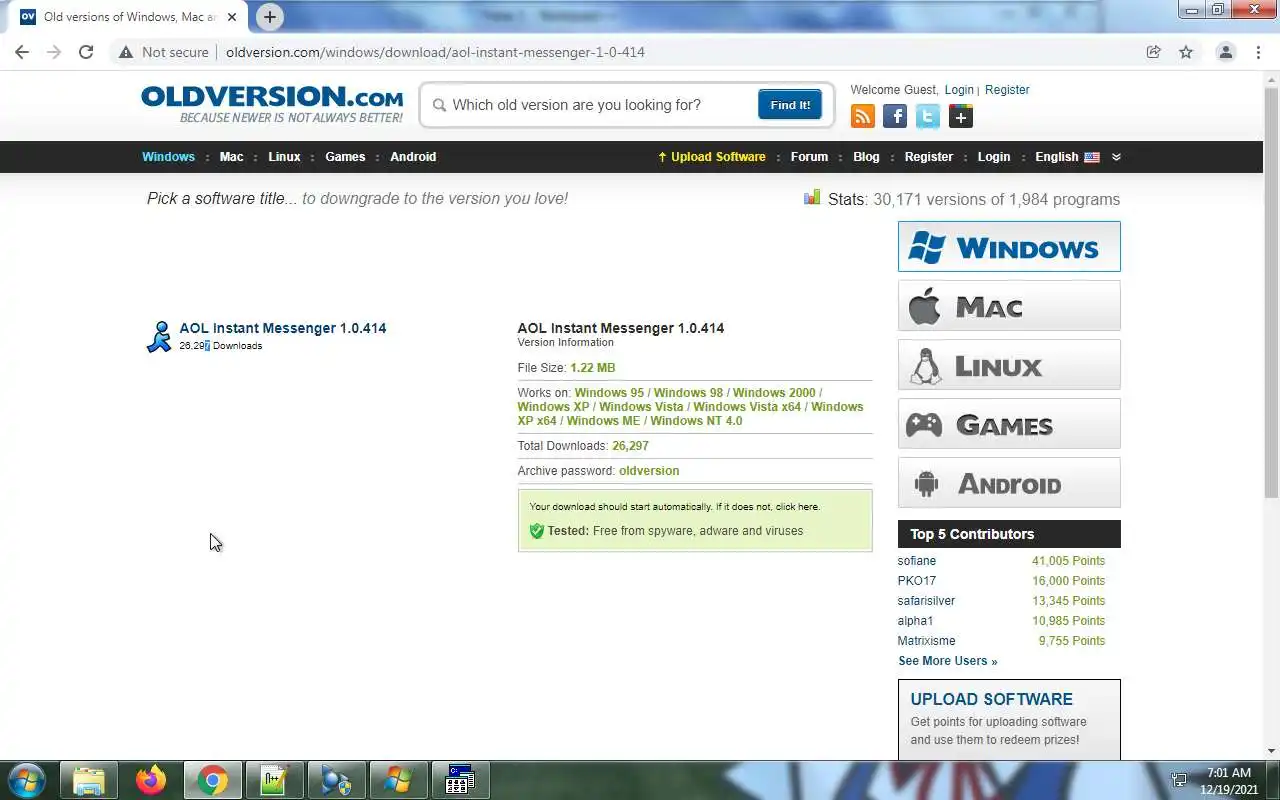
Task: Click the '26,297' total downloads value
Action: click(630, 446)
